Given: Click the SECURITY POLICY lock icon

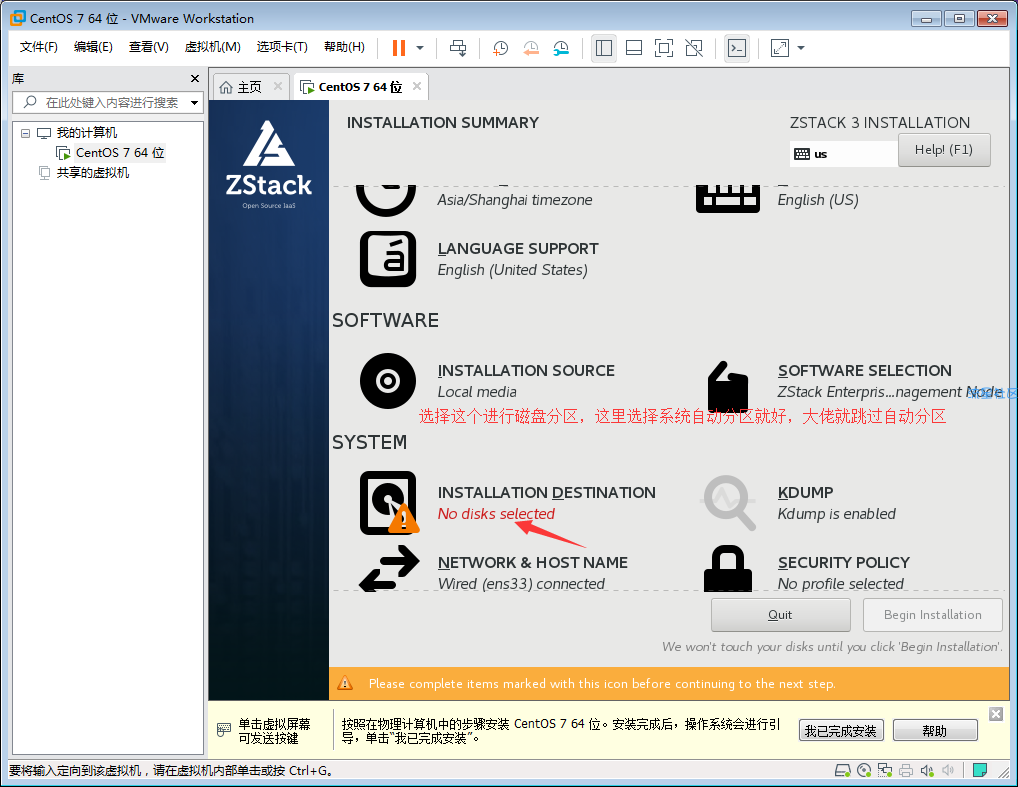Looking at the screenshot, I should (x=728, y=568).
